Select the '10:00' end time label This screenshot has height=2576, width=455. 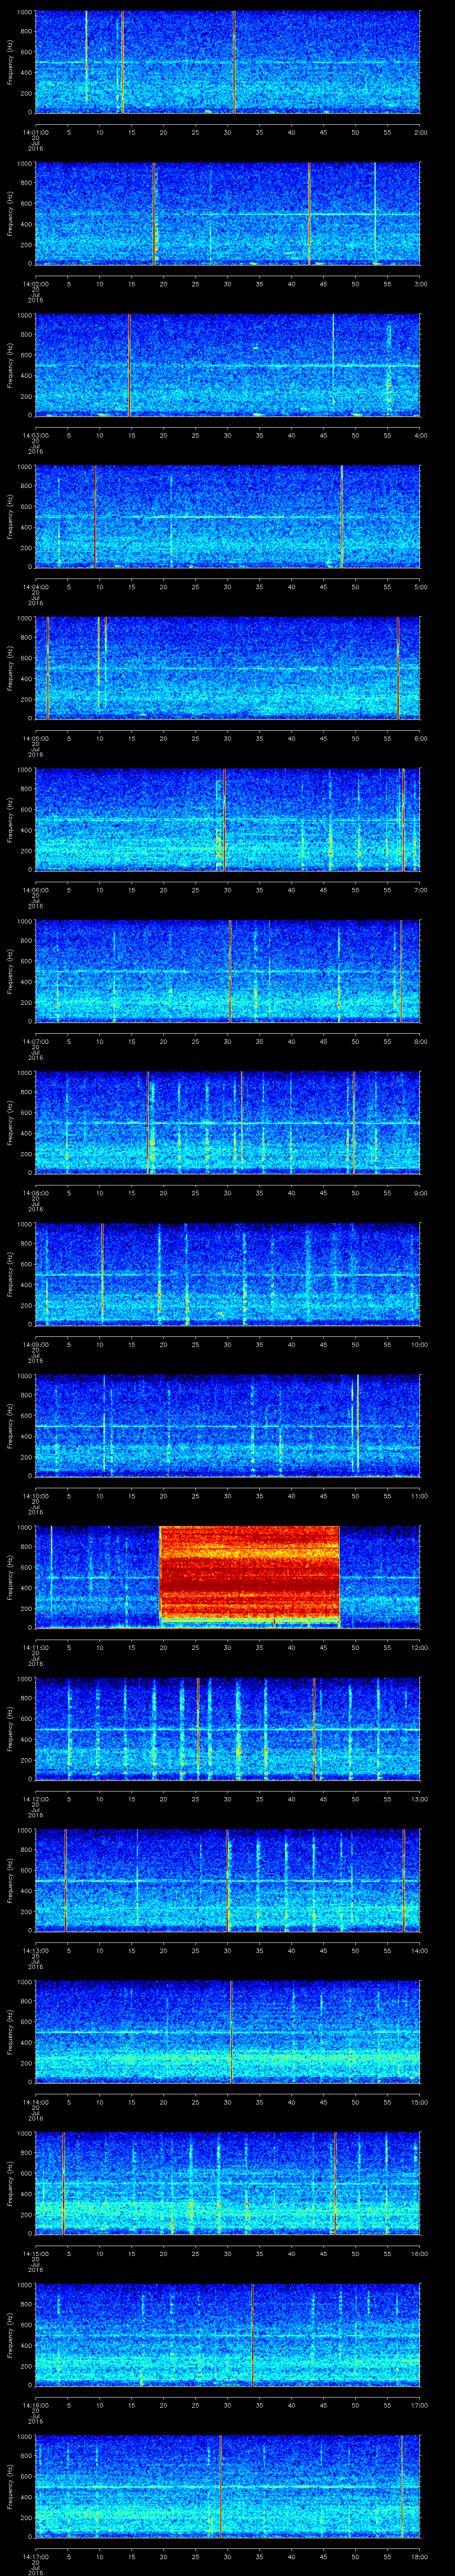coord(419,1345)
